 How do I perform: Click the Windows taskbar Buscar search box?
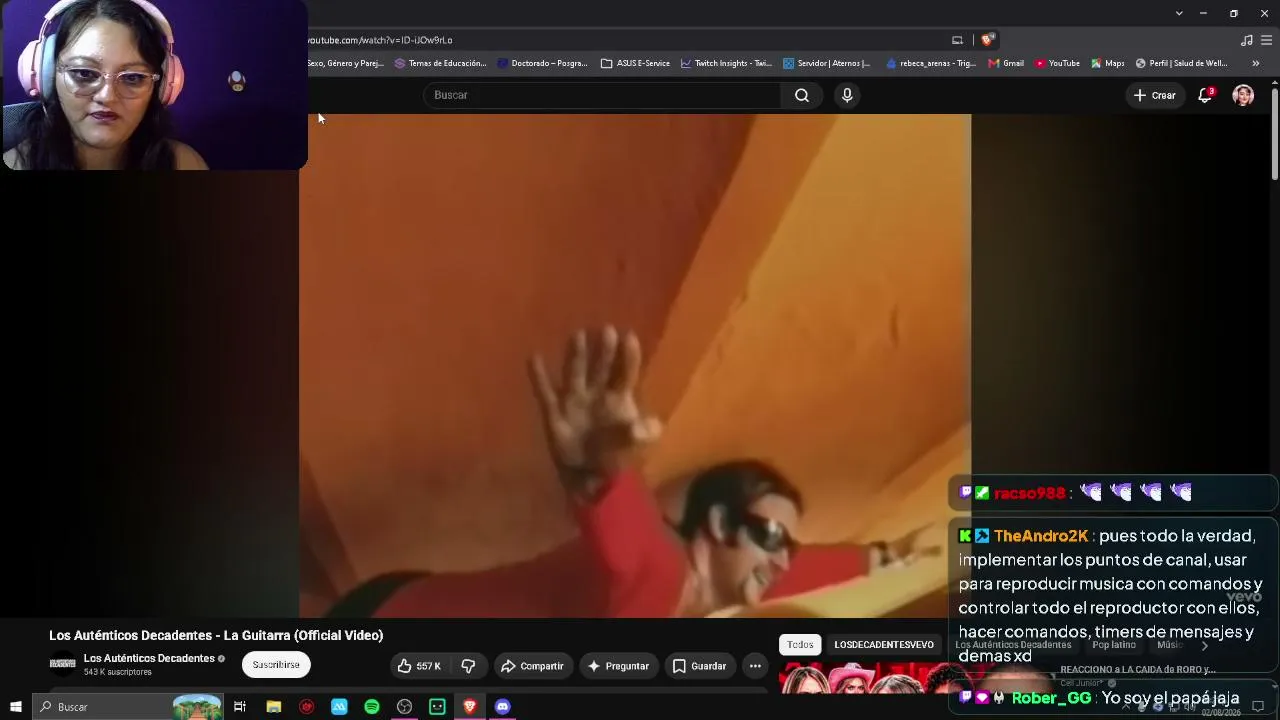click(126, 707)
